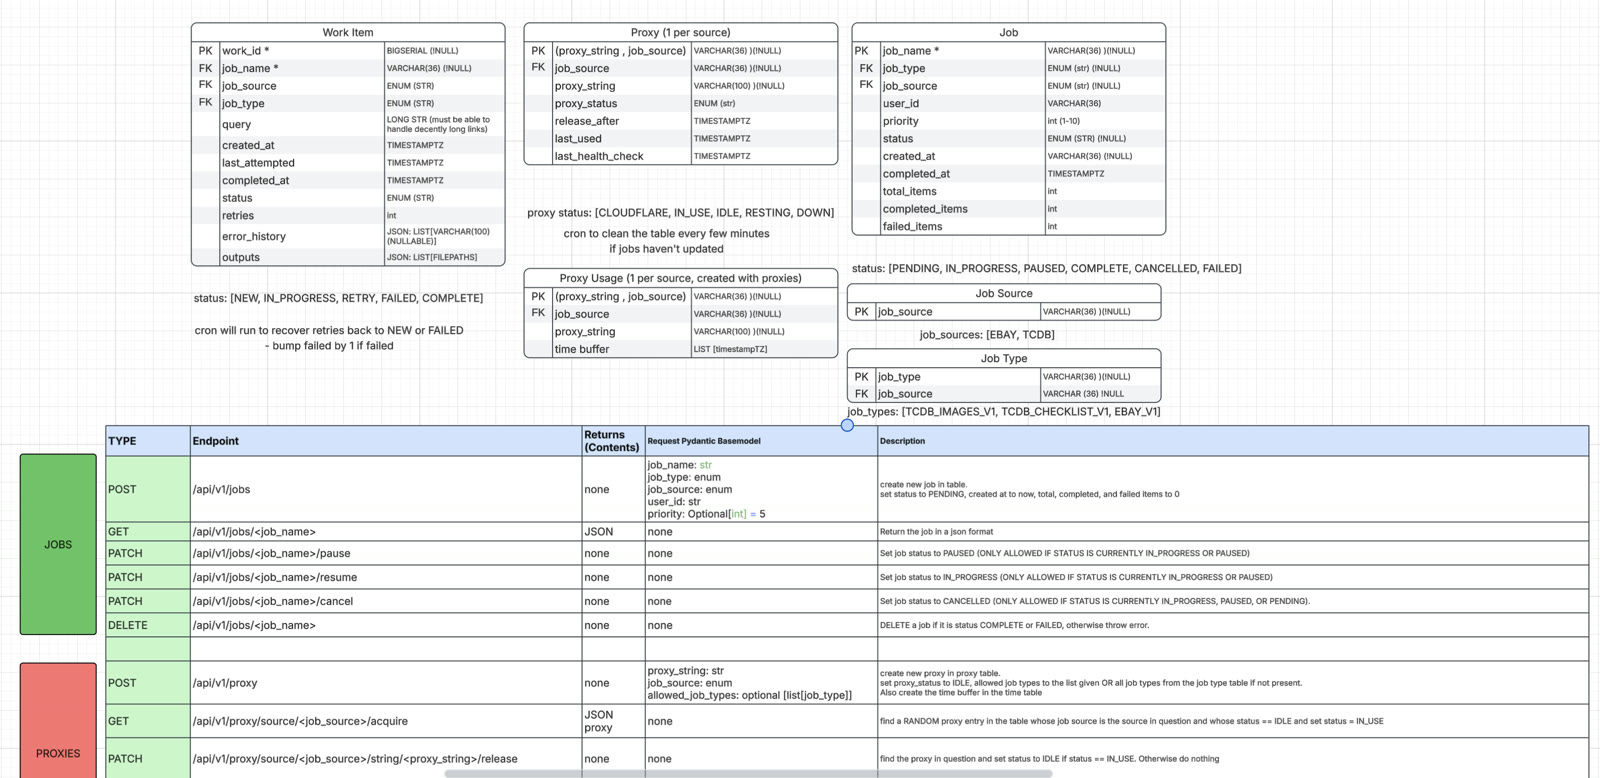
Task: Select the proxy release endpoint cell
Action: [386, 758]
